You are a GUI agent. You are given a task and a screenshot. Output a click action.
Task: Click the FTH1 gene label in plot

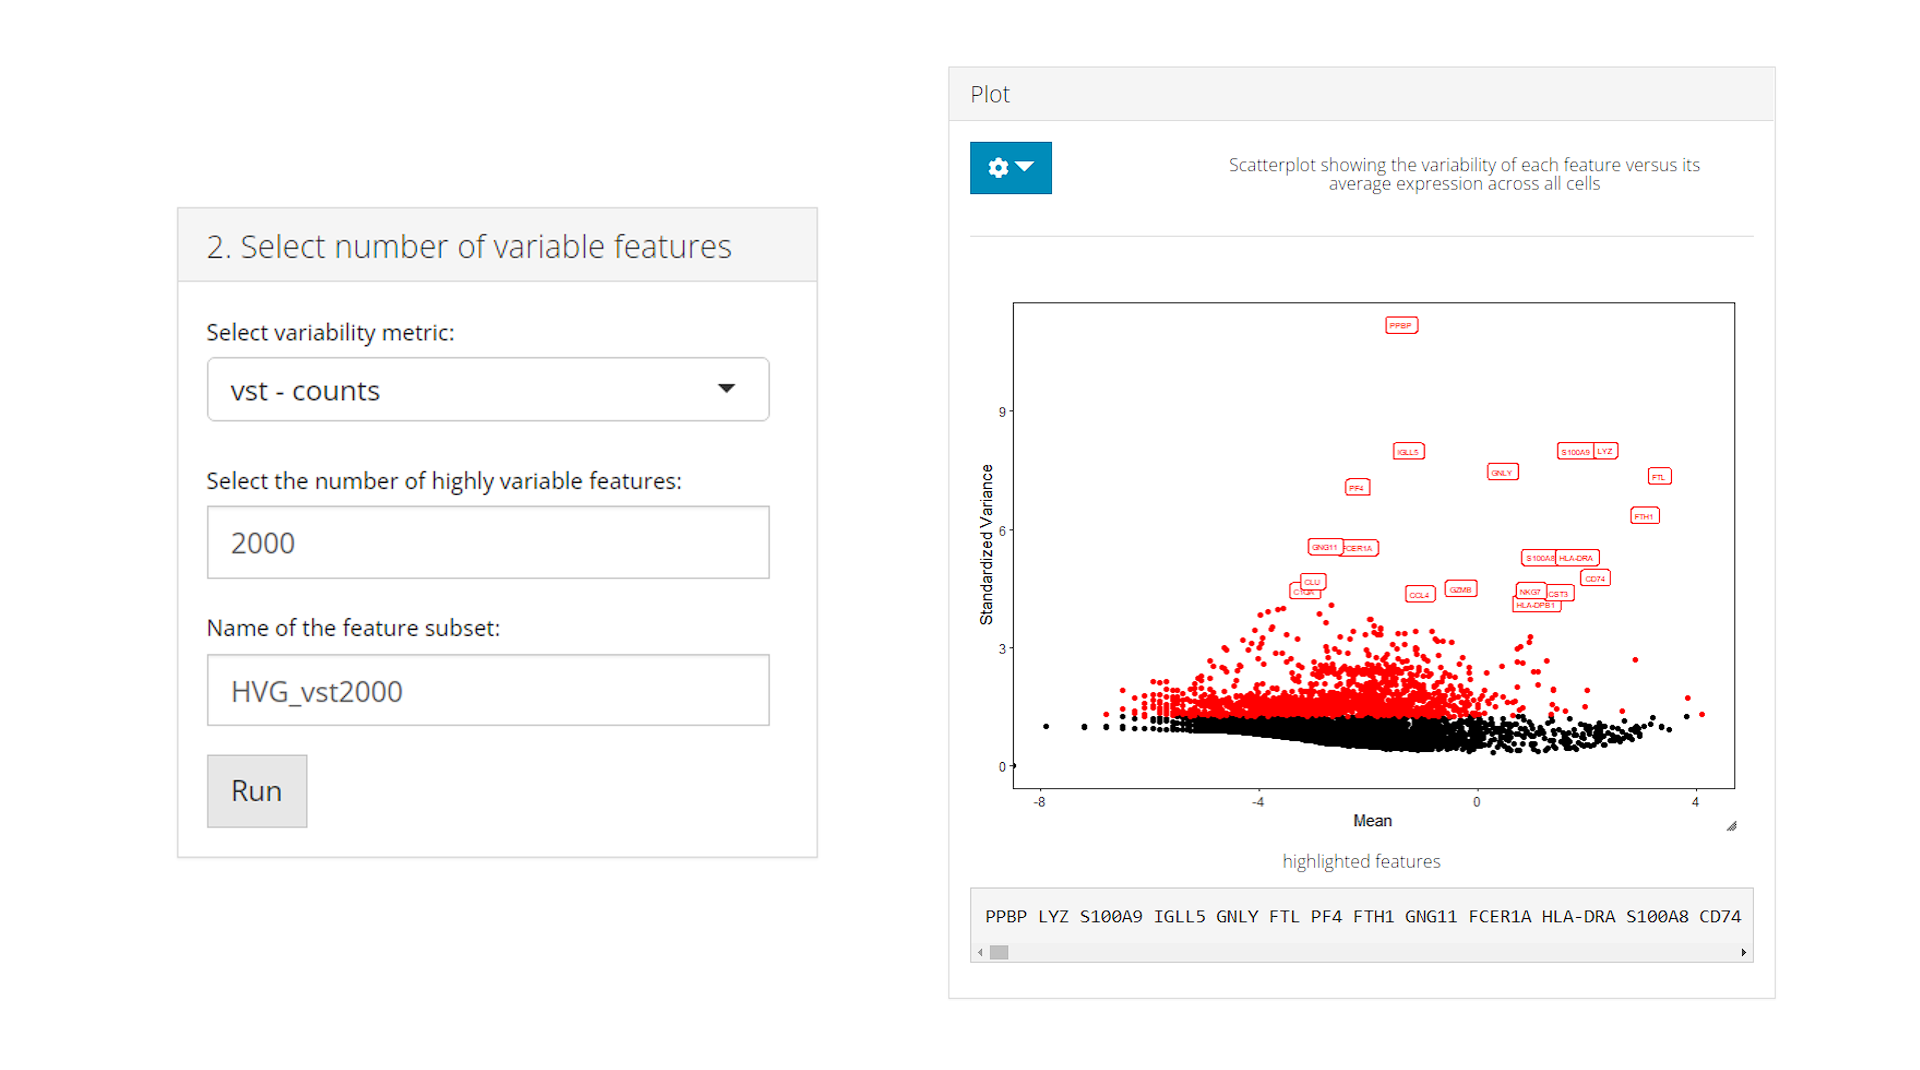(1644, 517)
